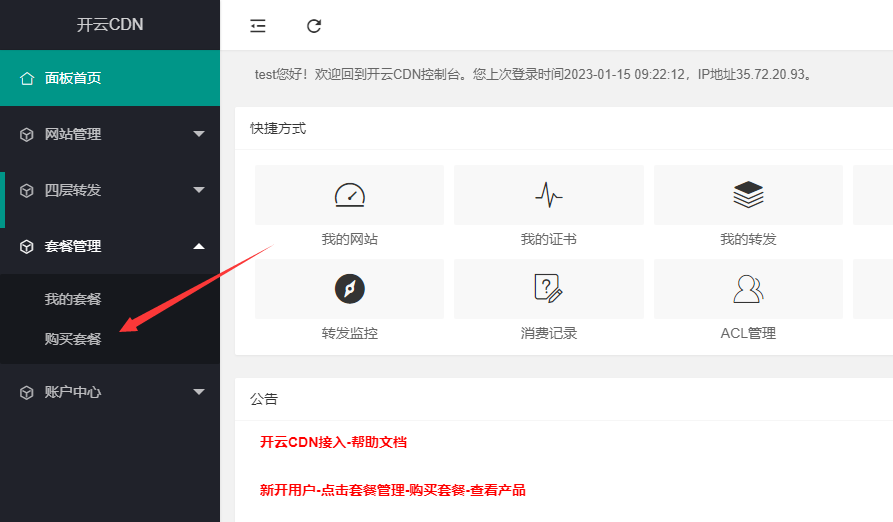Image resolution: width=893 pixels, height=522 pixels.
Task: Open the 我的转发 layers icon shortcut
Action: coord(748,195)
